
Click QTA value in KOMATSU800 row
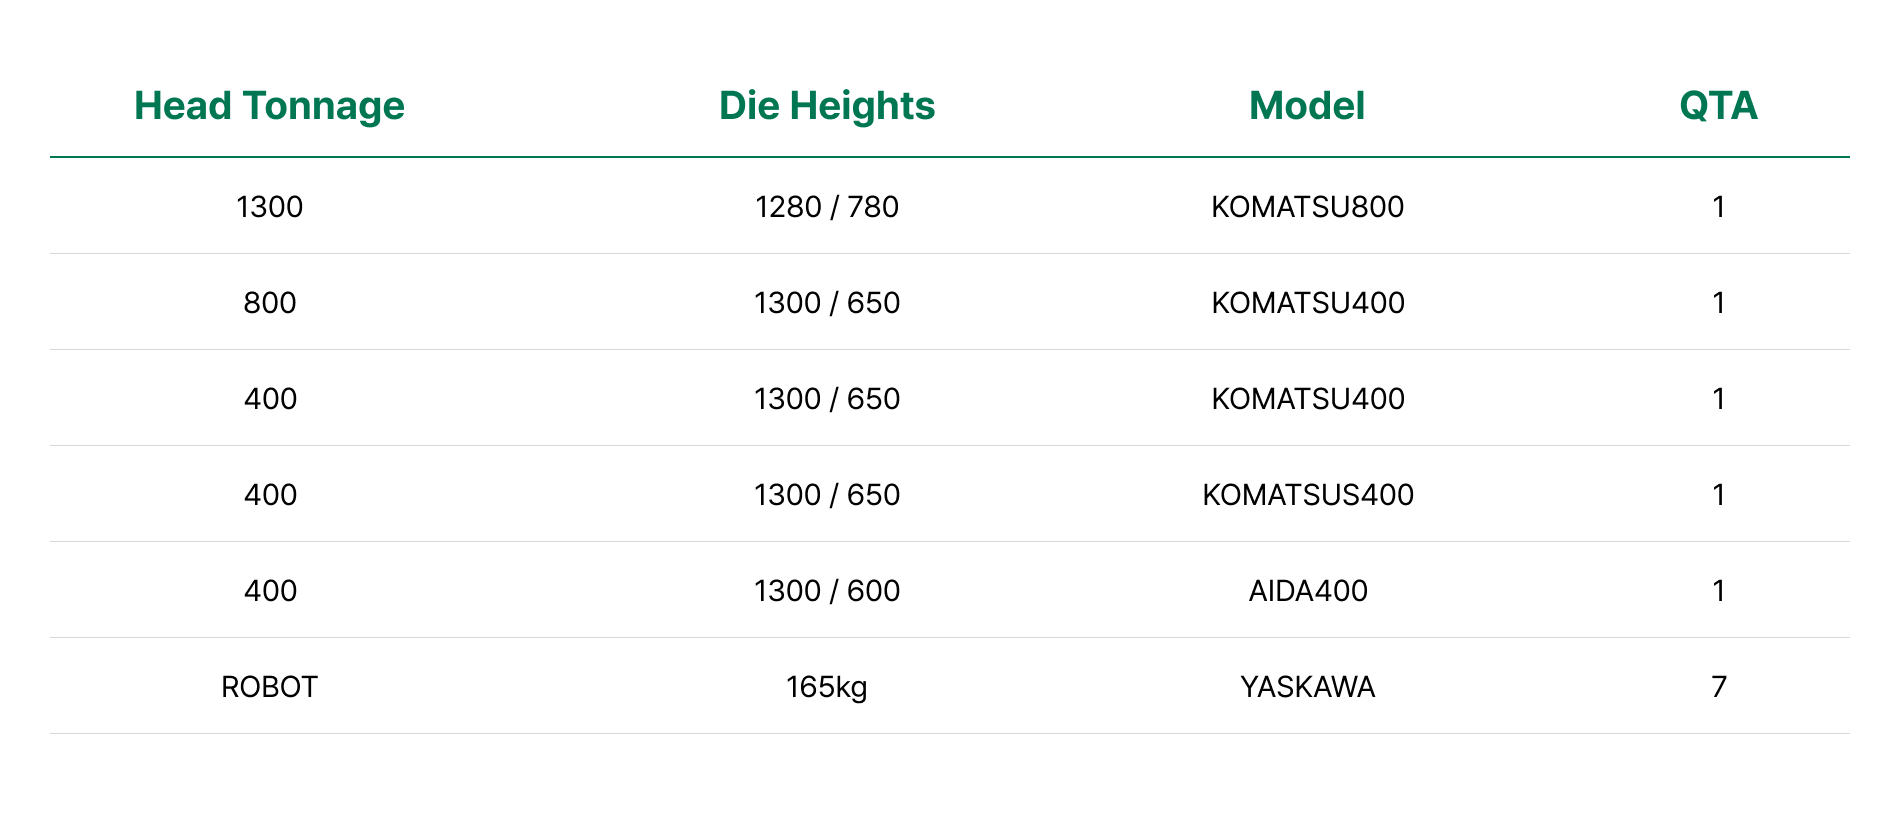[x=1718, y=207]
